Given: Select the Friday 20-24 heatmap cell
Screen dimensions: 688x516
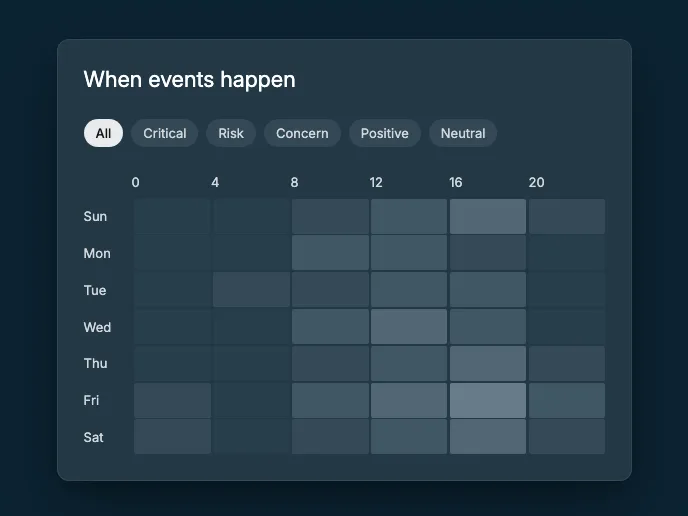Looking at the screenshot, I should click(567, 400).
